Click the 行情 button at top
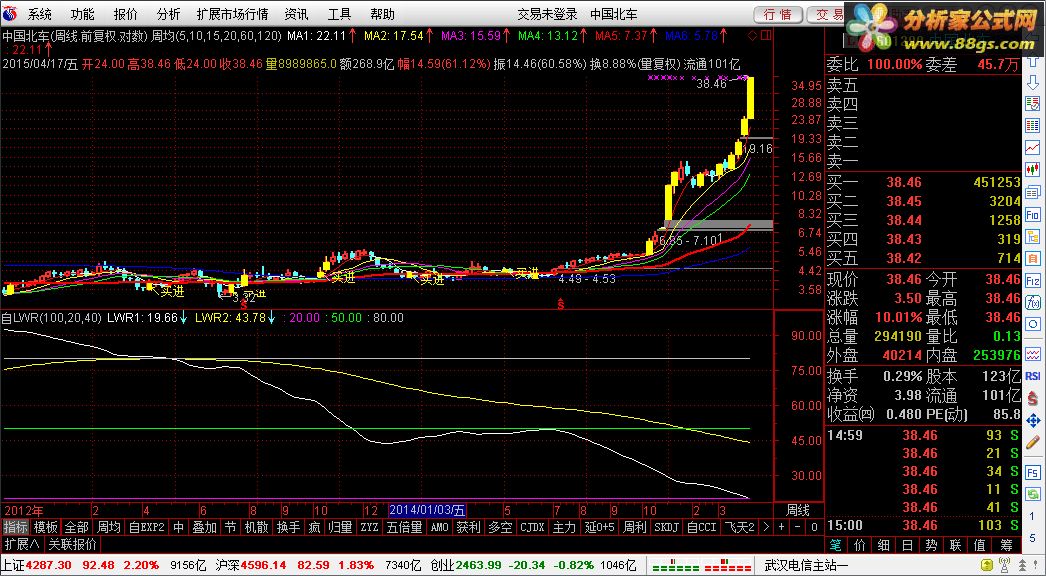Image resolution: width=1046 pixels, height=576 pixels. click(778, 15)
